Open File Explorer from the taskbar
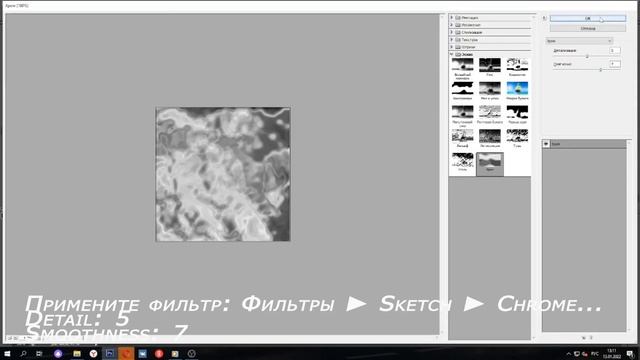 click(77, 353)
